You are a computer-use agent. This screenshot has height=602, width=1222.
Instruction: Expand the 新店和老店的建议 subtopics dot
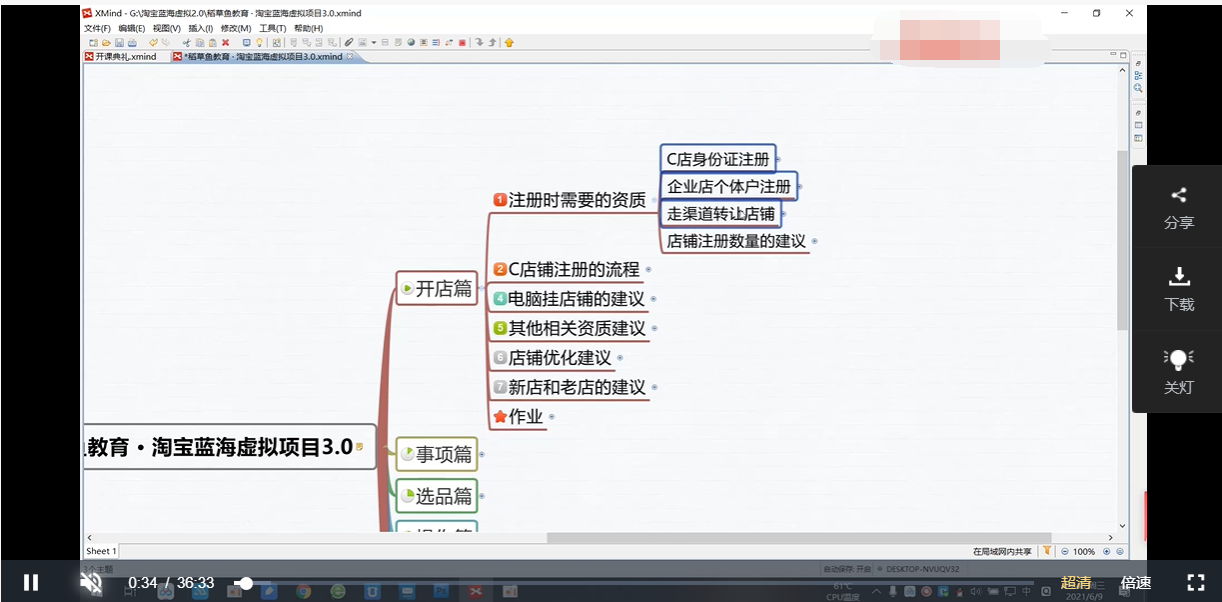click(655, 387)
